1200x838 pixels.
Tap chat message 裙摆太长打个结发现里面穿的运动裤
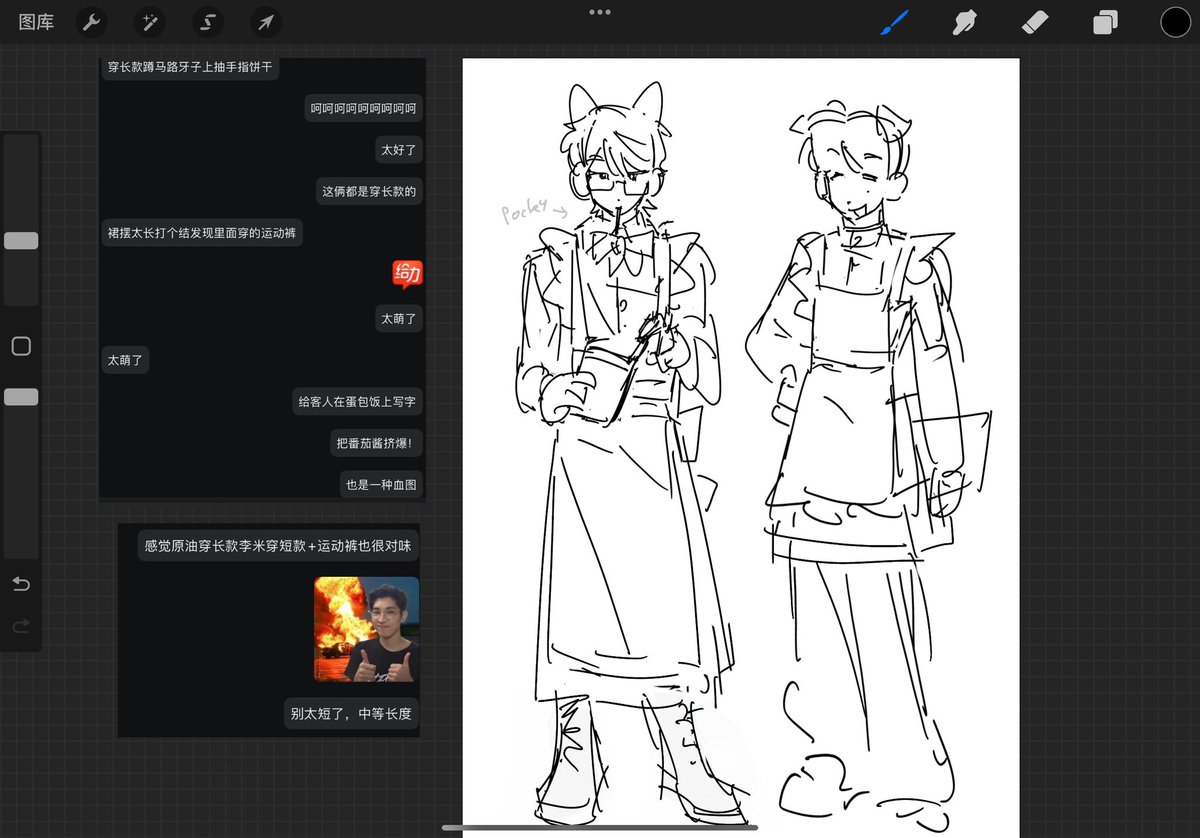pyautogui.click(x=204, y=233)
